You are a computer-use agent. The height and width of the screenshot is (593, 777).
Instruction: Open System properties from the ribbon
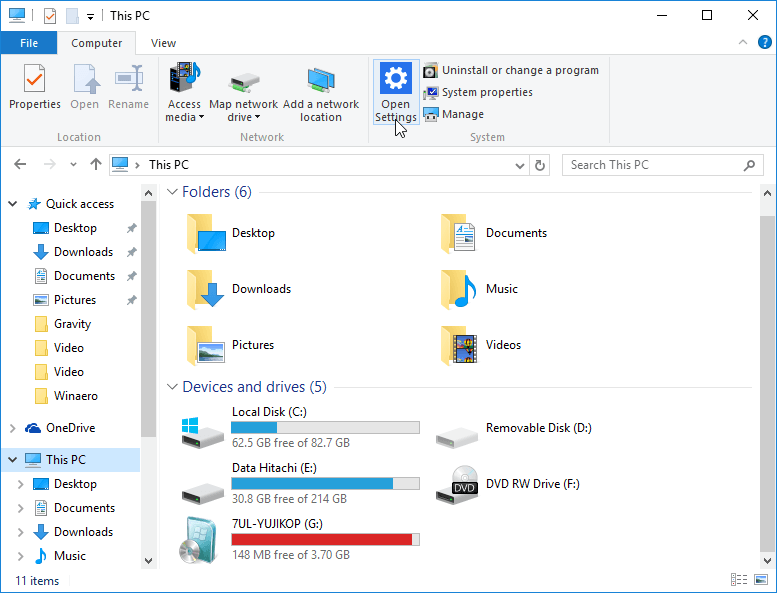click(478, 92)
